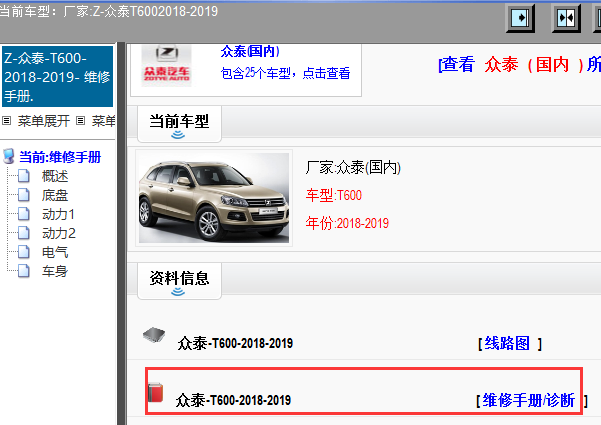The image size is (601, 425).
Task: Click the double-arrow panel collapse button
Action: (566, 18)
